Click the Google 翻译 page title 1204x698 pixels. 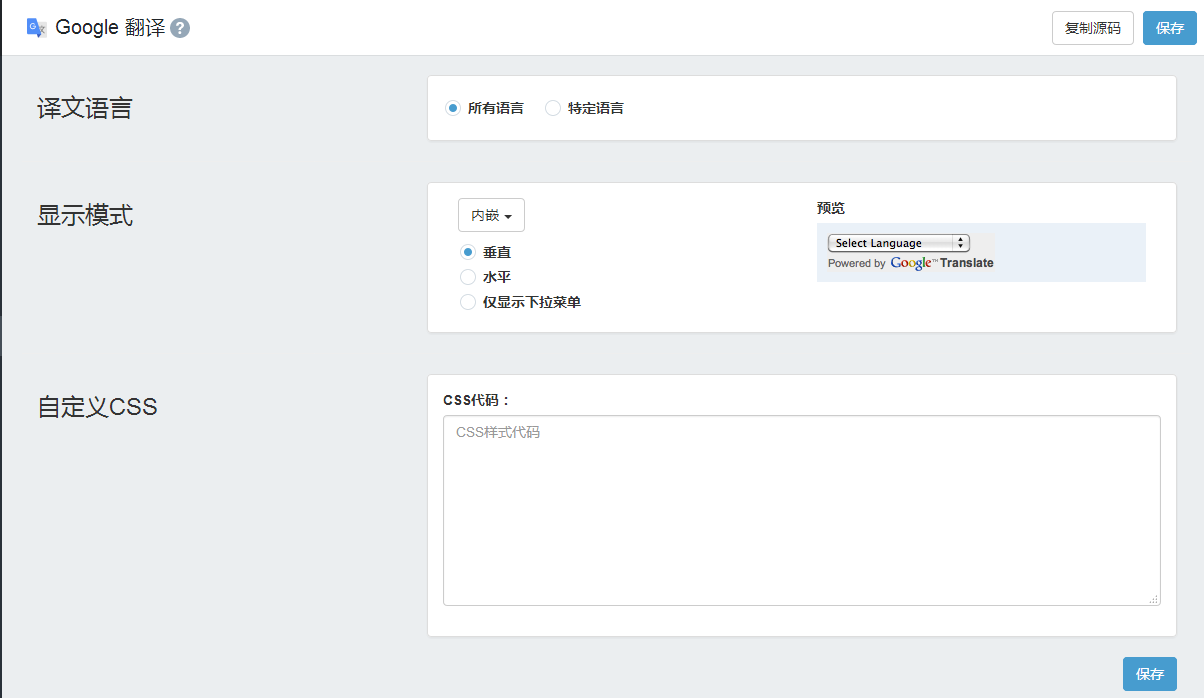[110, 28]
